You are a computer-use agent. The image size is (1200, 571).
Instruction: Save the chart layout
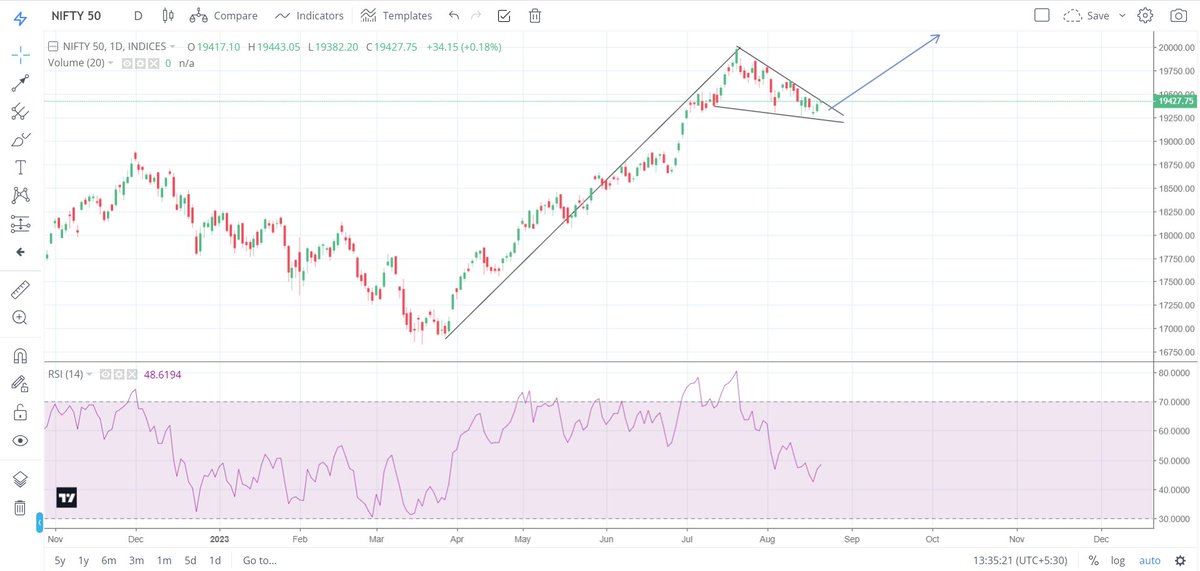(x=1086, y=16)
